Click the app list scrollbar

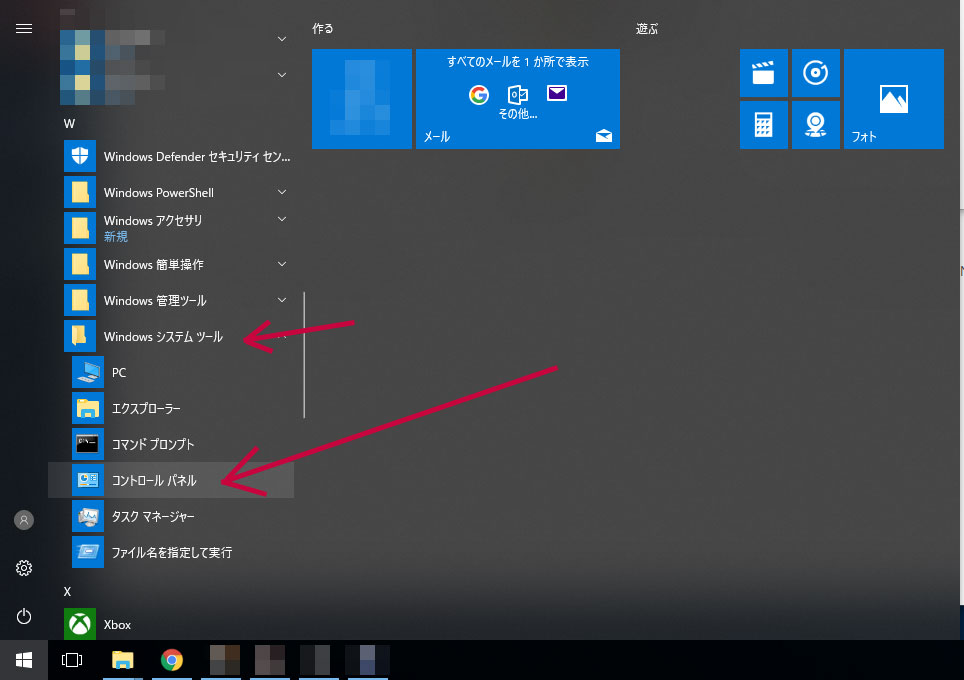point(304,355)
